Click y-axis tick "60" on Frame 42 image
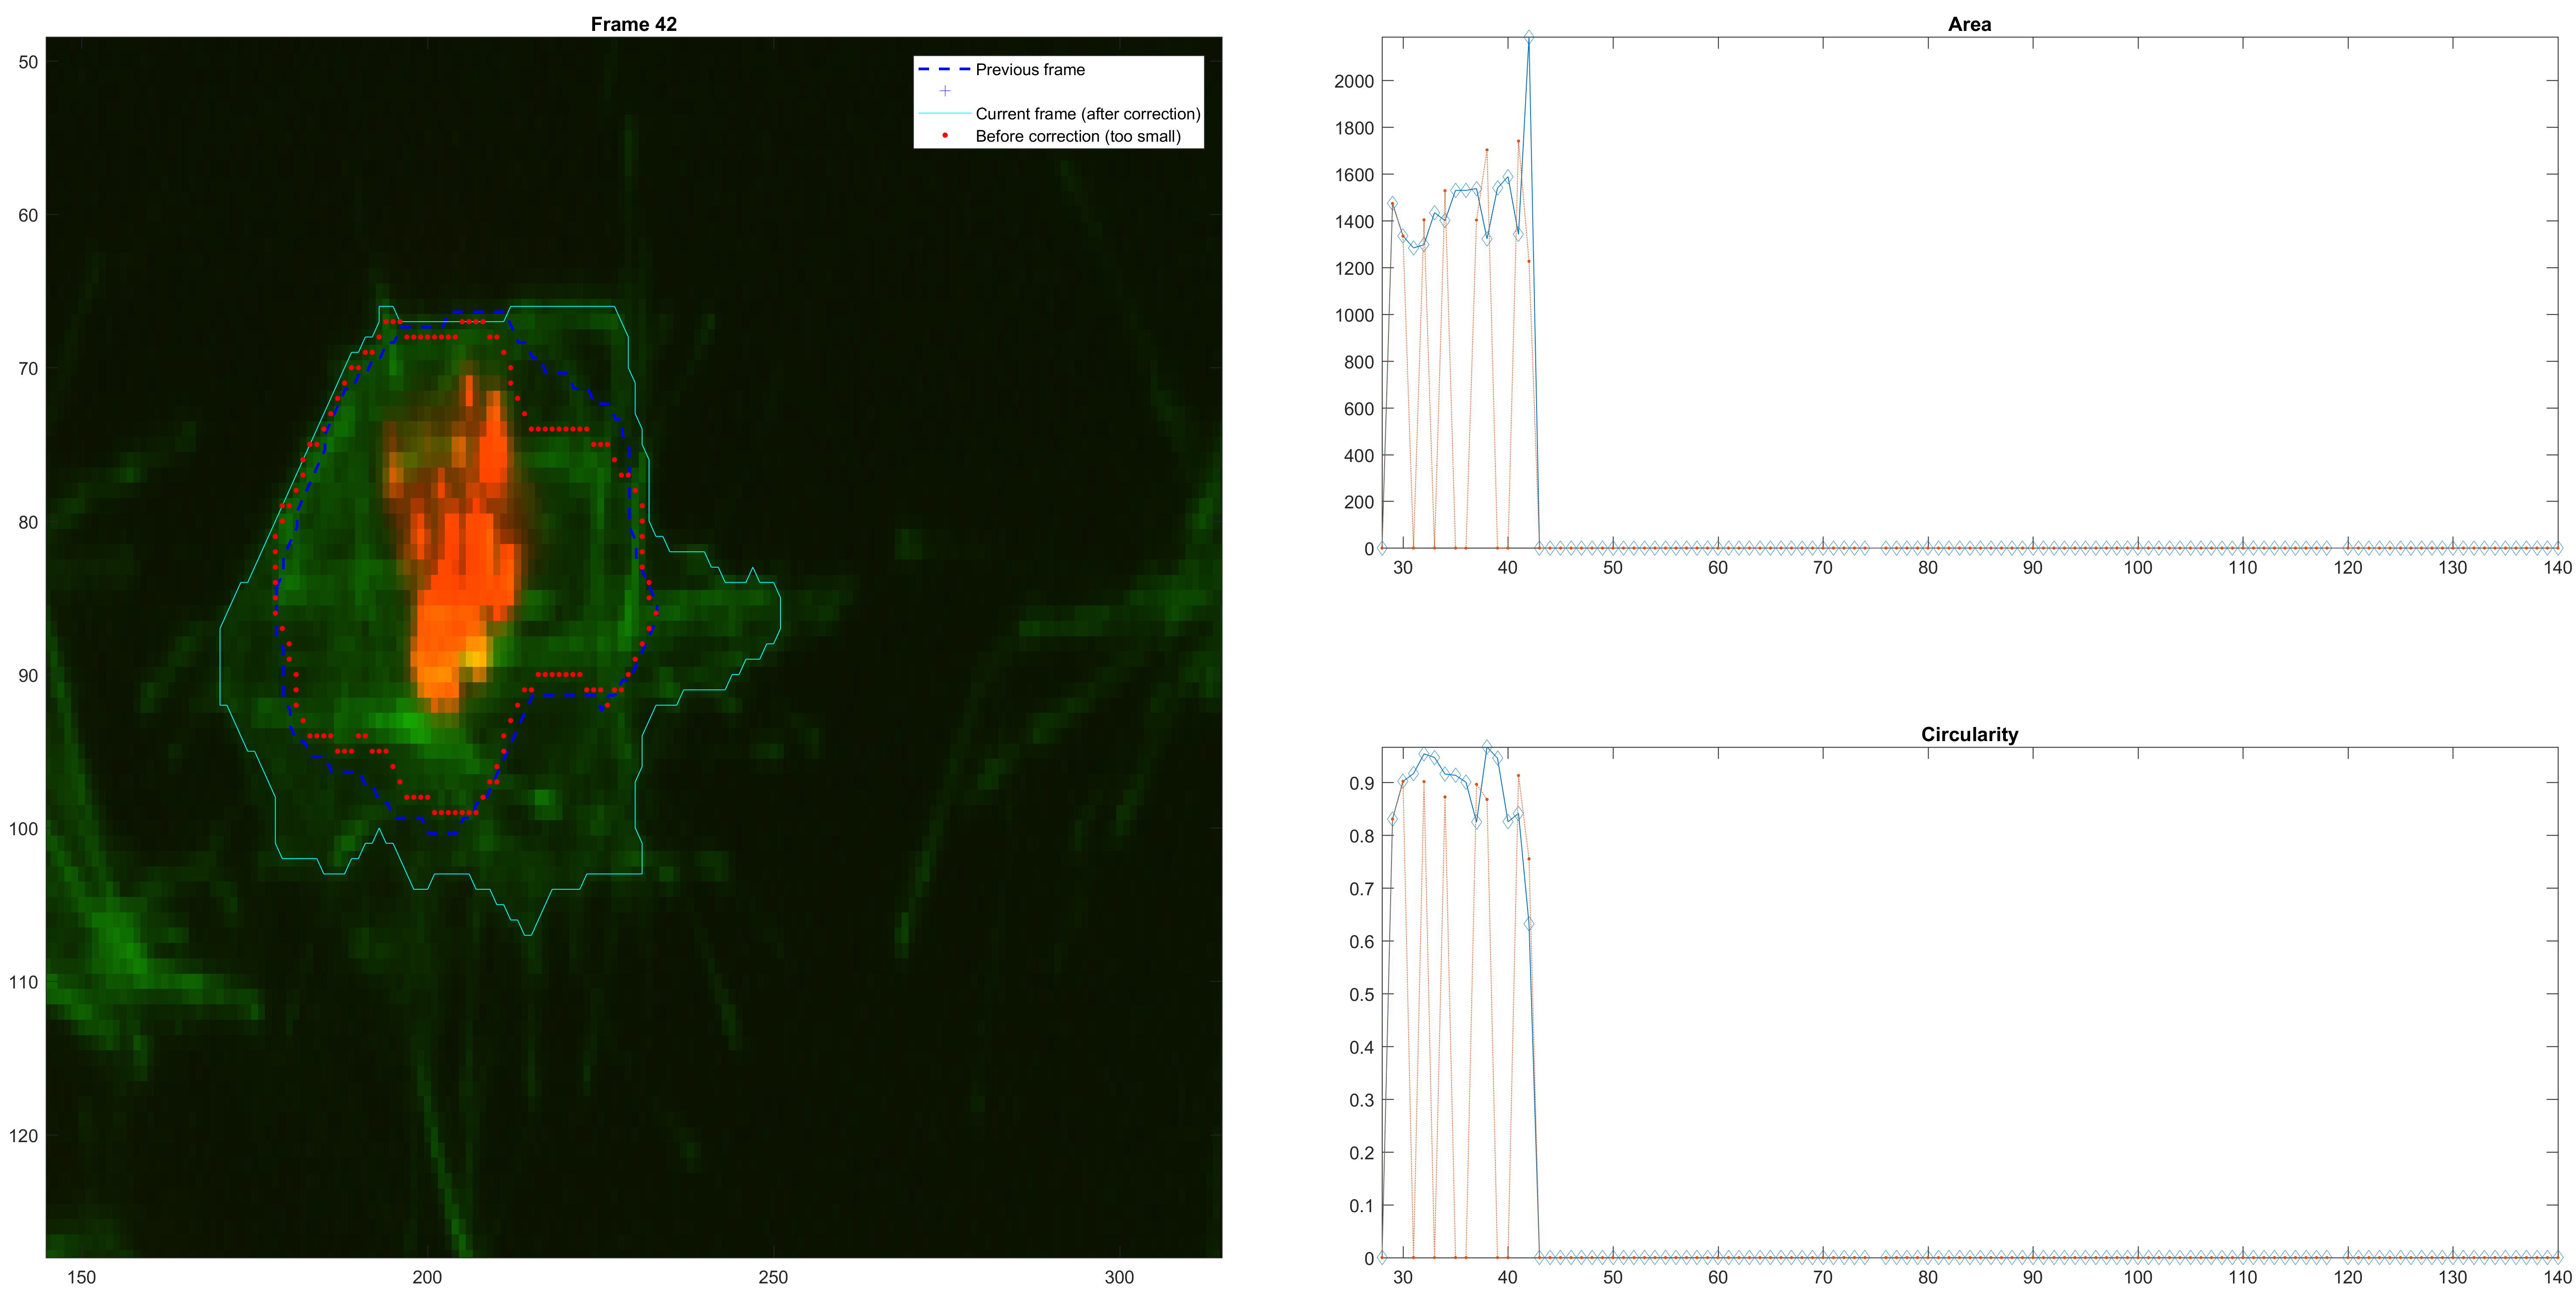2576x1292 pixels. pos(28,216)
